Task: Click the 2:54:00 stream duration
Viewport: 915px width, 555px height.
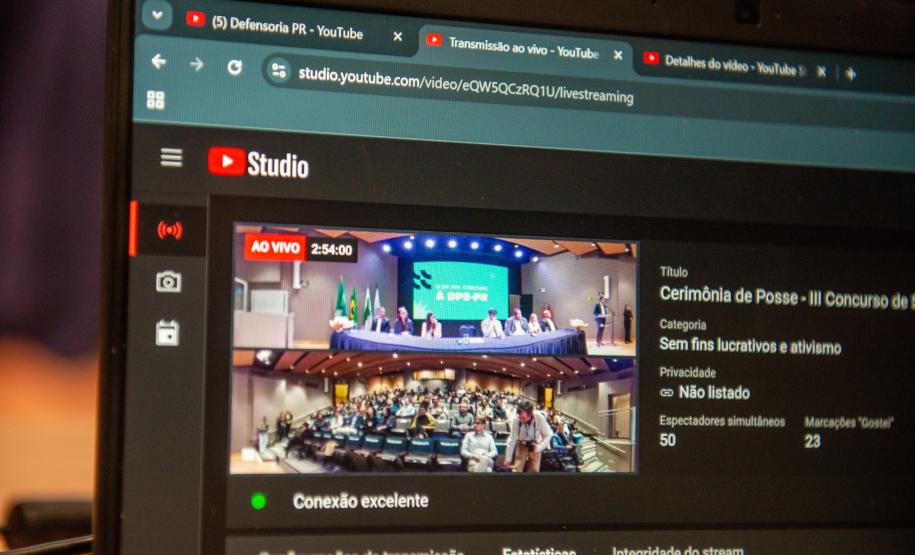Action: (331, 250)
